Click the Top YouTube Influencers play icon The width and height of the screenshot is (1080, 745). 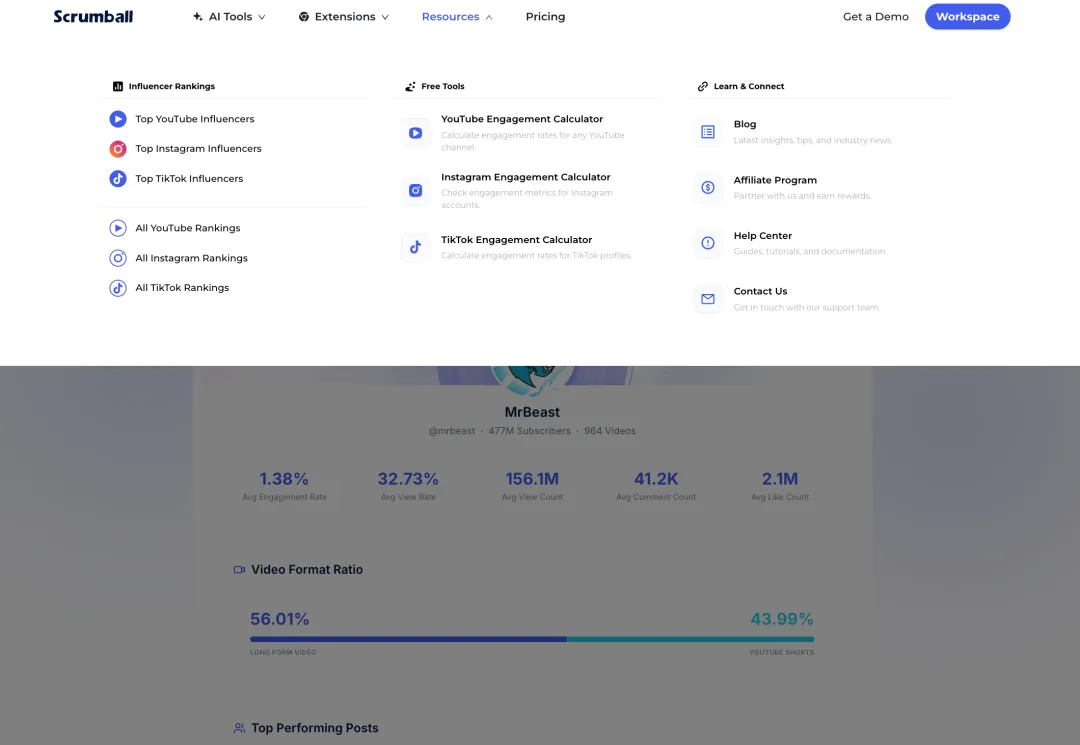117,118
